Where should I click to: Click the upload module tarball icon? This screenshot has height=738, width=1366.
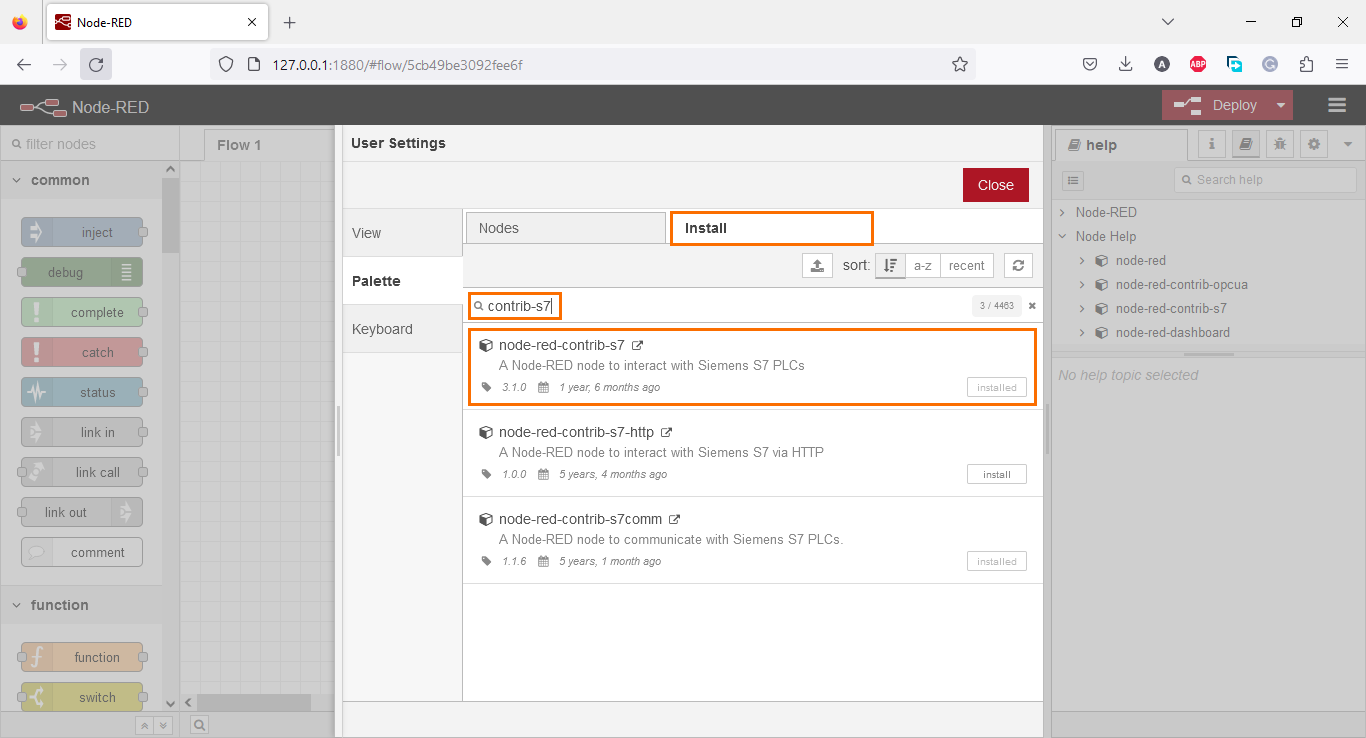tap(817, 265)
